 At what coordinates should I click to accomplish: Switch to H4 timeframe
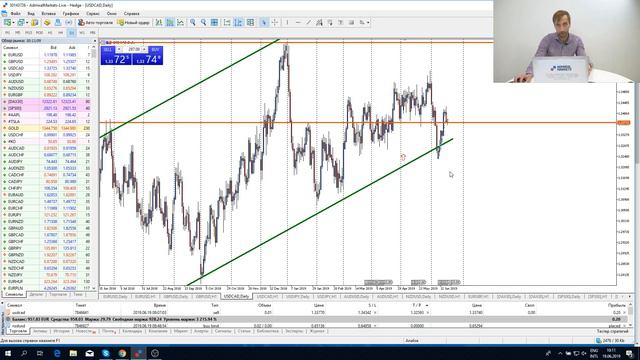point(60,32)
